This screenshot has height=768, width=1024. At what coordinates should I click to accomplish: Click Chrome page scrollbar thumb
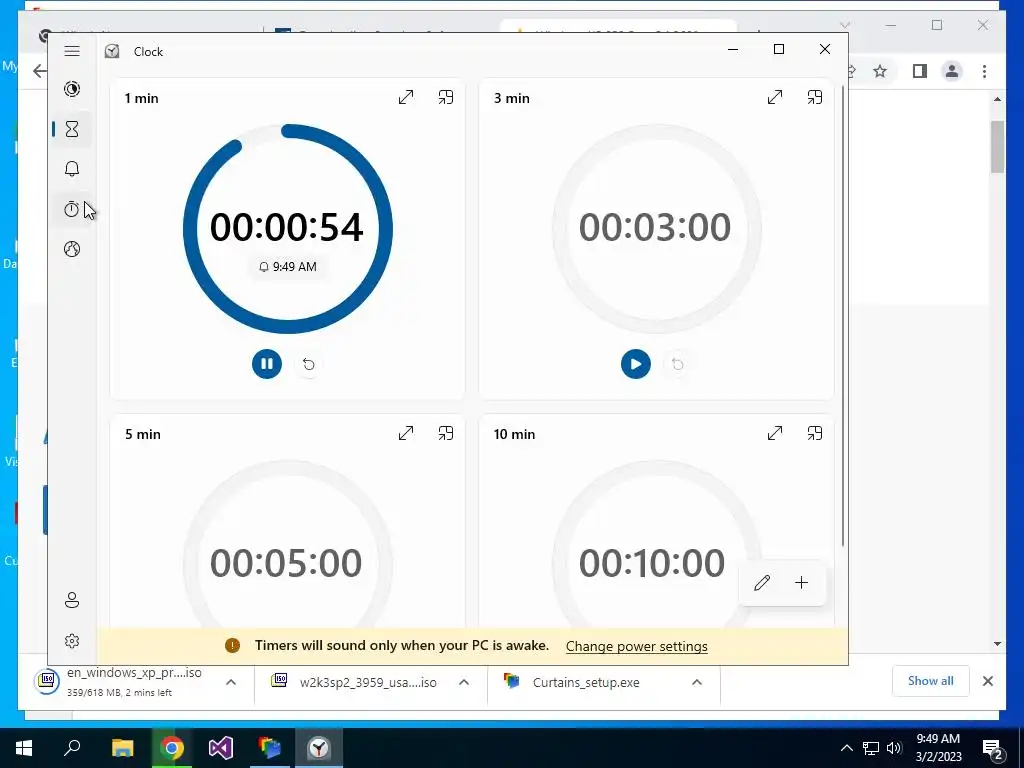click(x=997, y=147)
